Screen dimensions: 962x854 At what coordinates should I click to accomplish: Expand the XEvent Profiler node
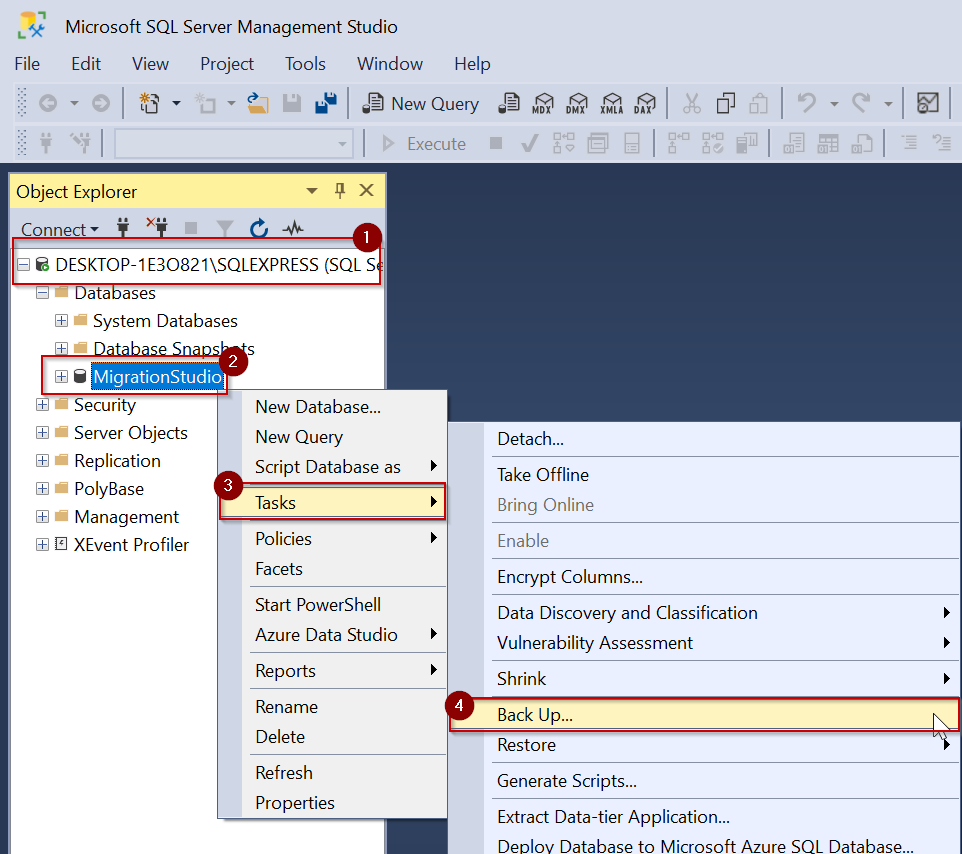42,544
